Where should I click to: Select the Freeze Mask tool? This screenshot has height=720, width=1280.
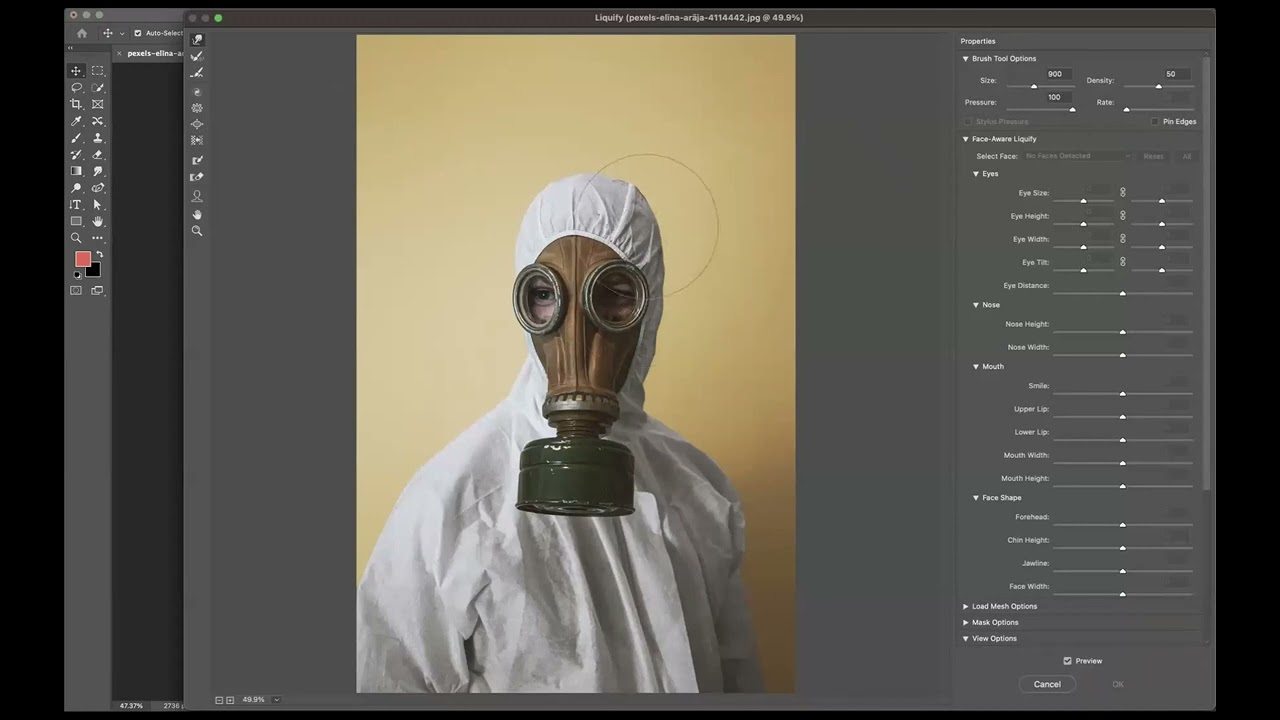197,160
